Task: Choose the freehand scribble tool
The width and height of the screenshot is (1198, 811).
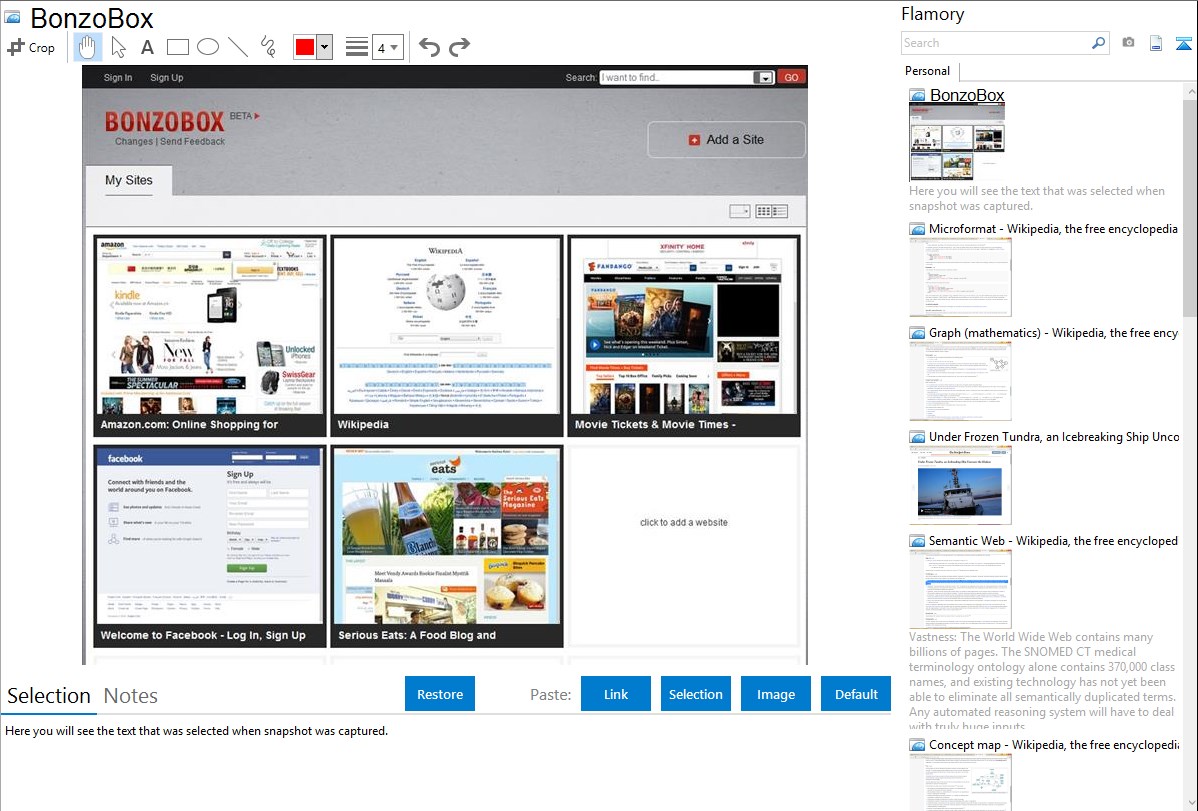Action: click(x=268, y=47)
